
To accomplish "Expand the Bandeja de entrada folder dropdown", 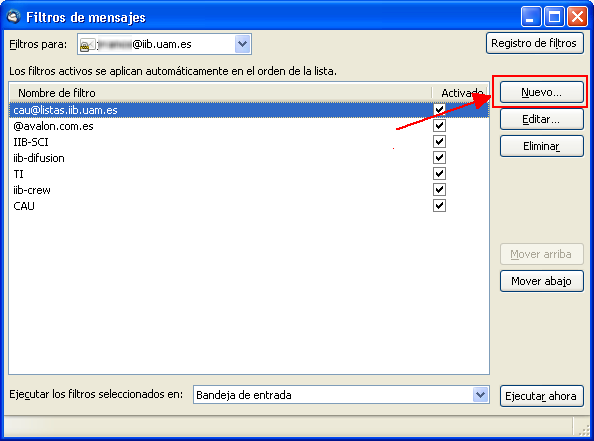I will [480, 395].
